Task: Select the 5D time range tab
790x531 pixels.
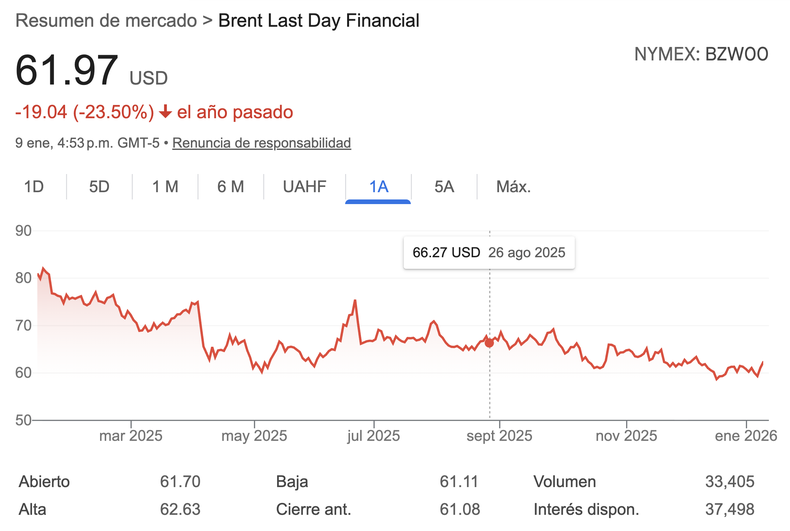Action: pyautogui.click(x=99, y=186)
